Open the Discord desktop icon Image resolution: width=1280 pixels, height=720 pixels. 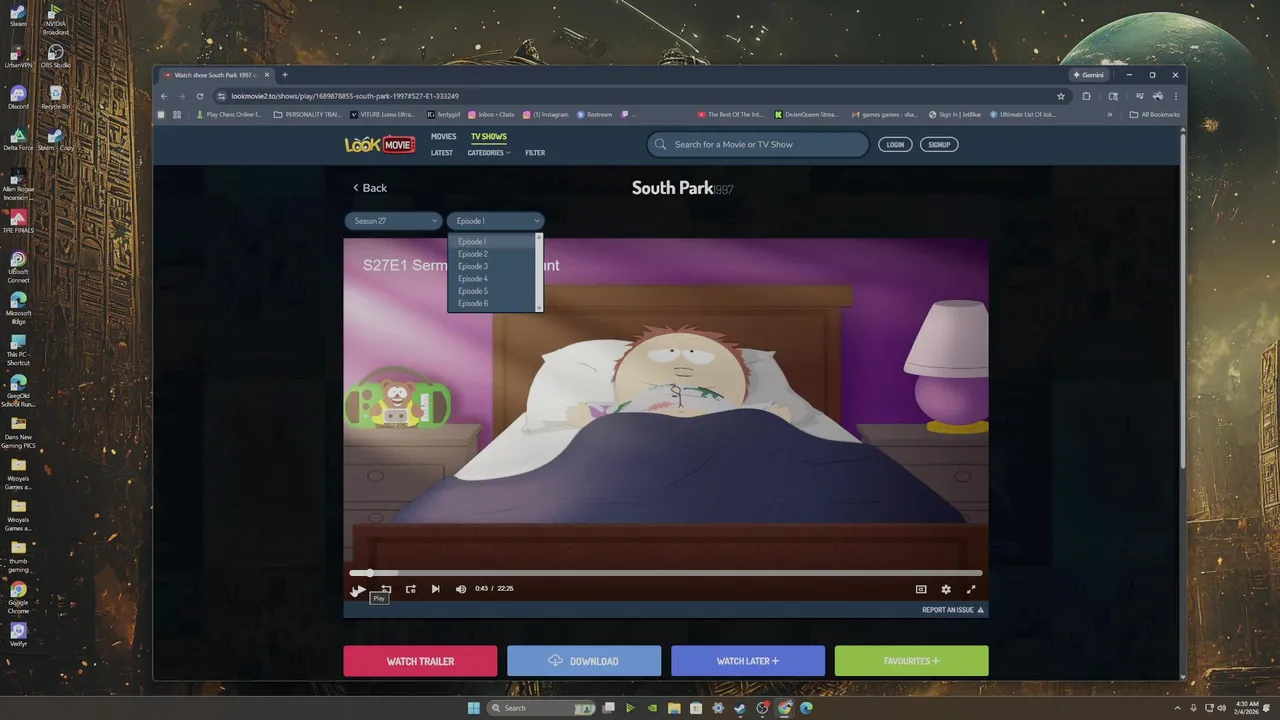18,97
